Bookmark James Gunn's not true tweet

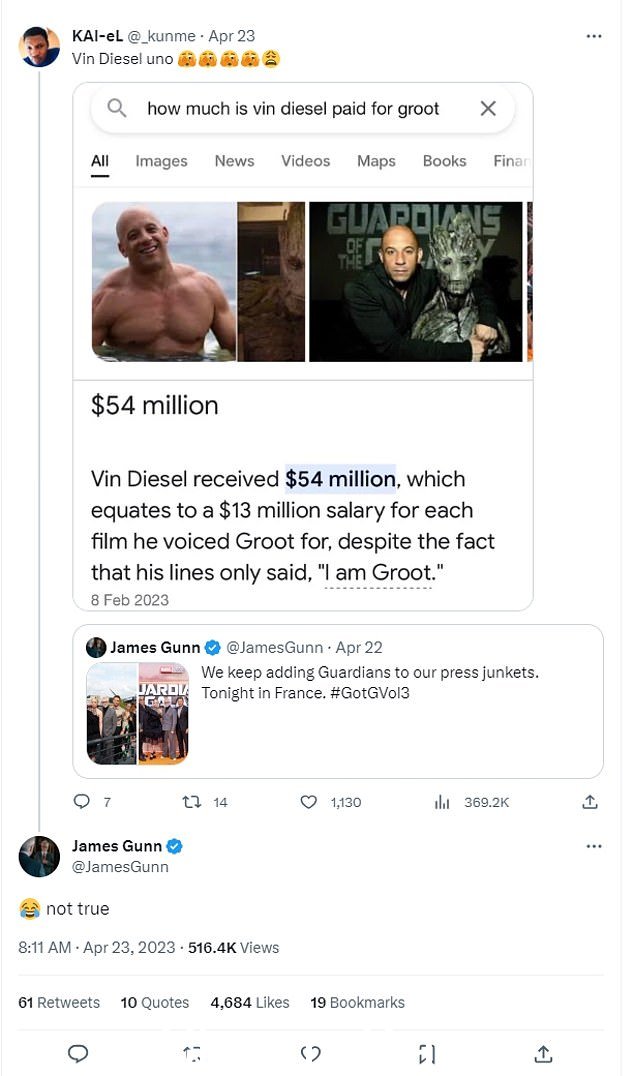427,1053
